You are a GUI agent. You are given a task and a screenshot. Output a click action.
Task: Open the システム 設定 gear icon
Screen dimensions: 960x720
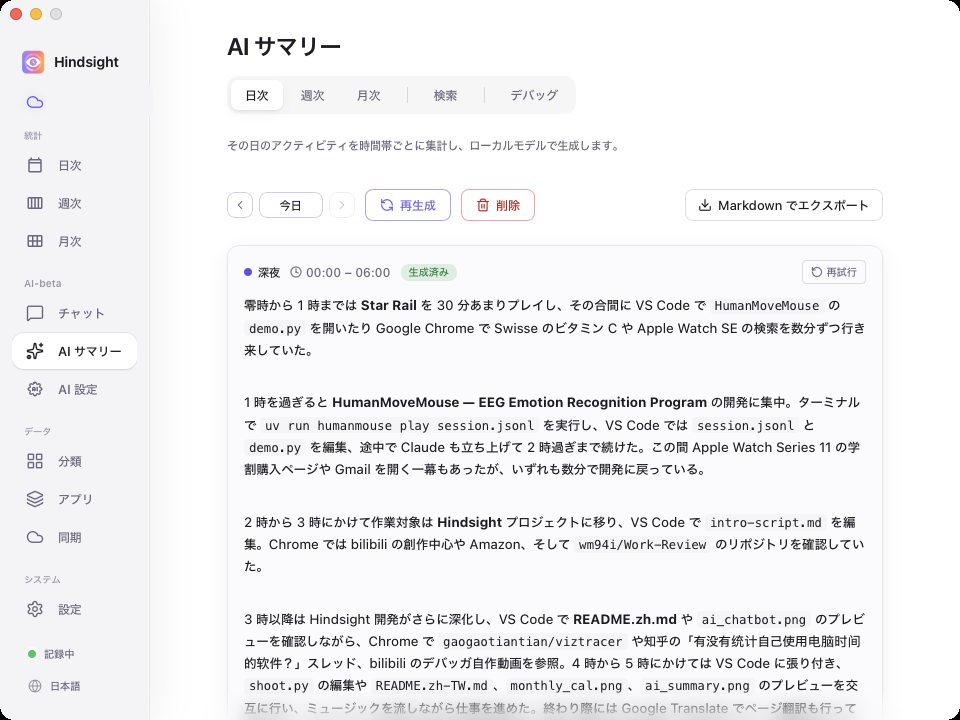[x=35, y=609]
